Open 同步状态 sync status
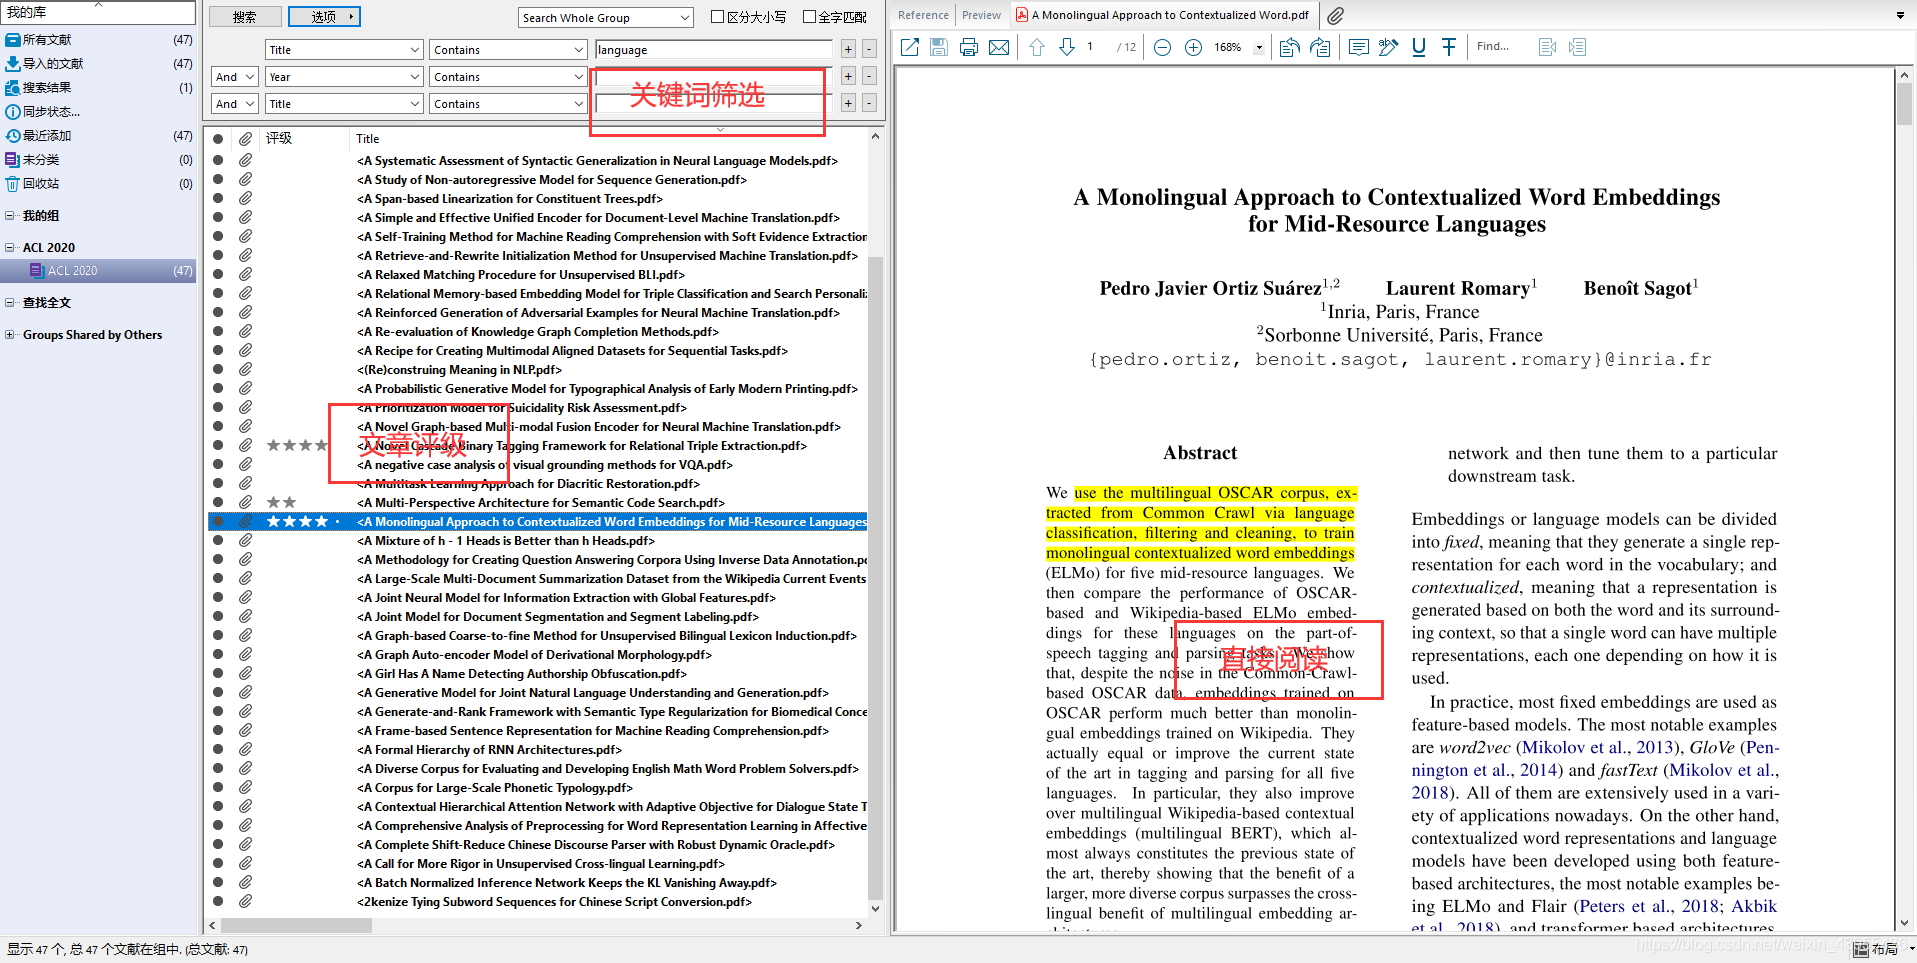The width and height of the screenshot is (1917, 963). (51, 112)
